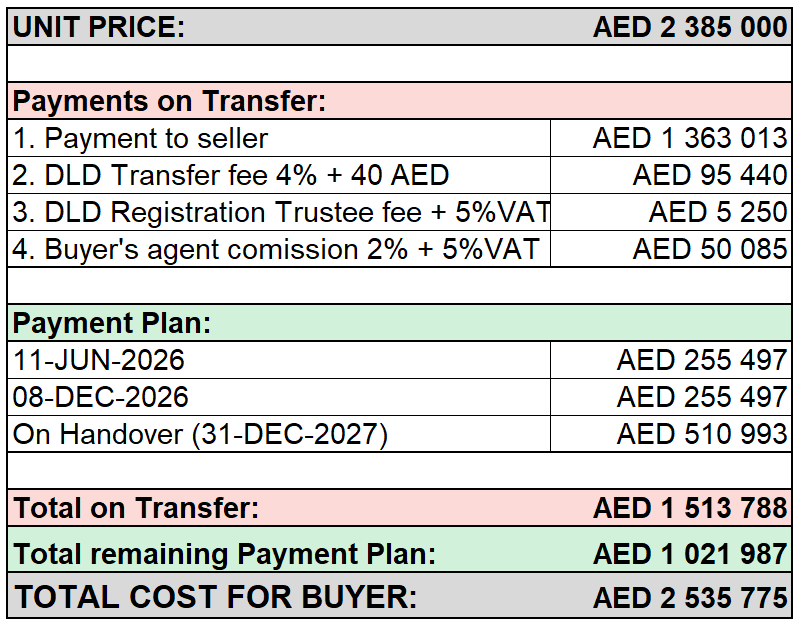Select the AED 1 363 013 amount cell
This screenshot has height=623, width=798.
[x=671, y=138]
